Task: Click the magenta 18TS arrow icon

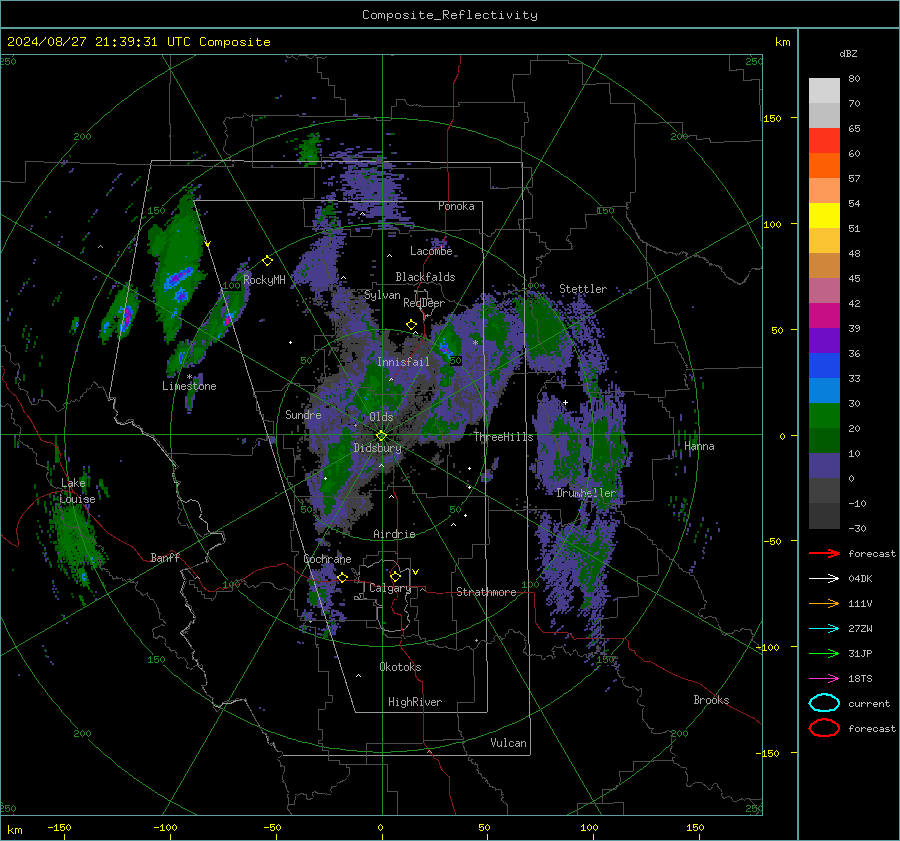Action: [824, 679]
